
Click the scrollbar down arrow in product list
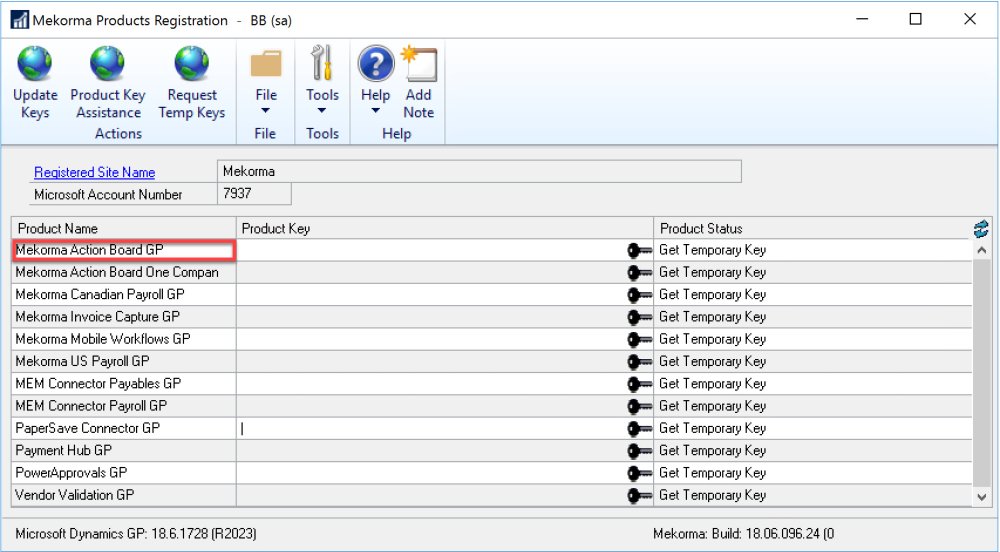click(981, 497)
